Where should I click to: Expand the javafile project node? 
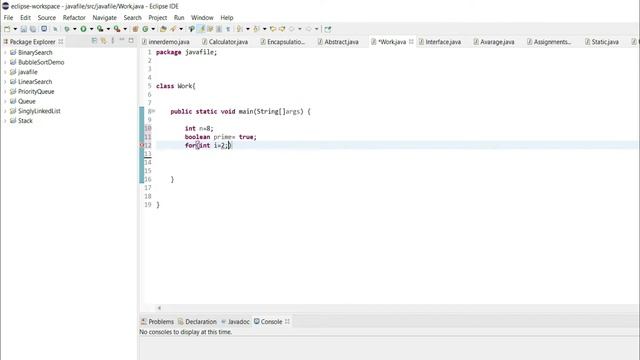[x=5, y=72]
